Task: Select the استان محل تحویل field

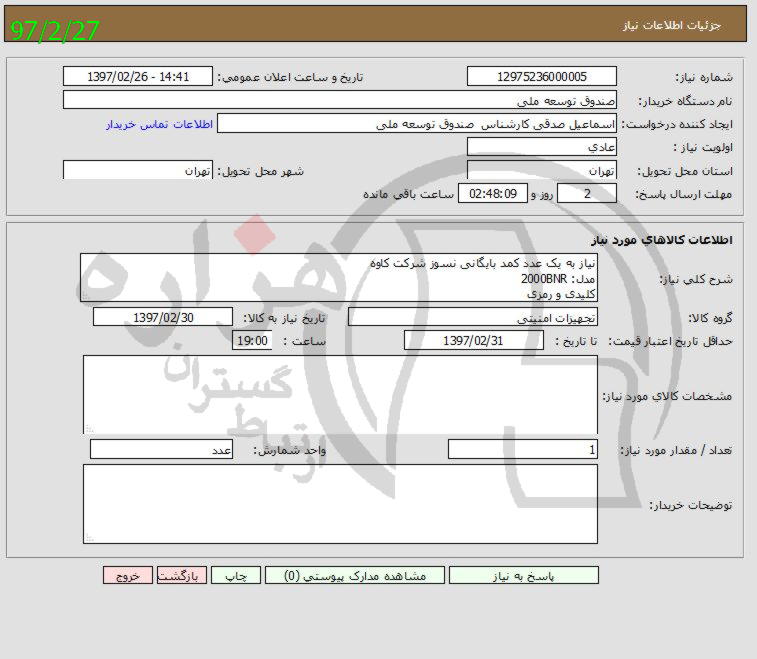Action: tap(541, 170)
